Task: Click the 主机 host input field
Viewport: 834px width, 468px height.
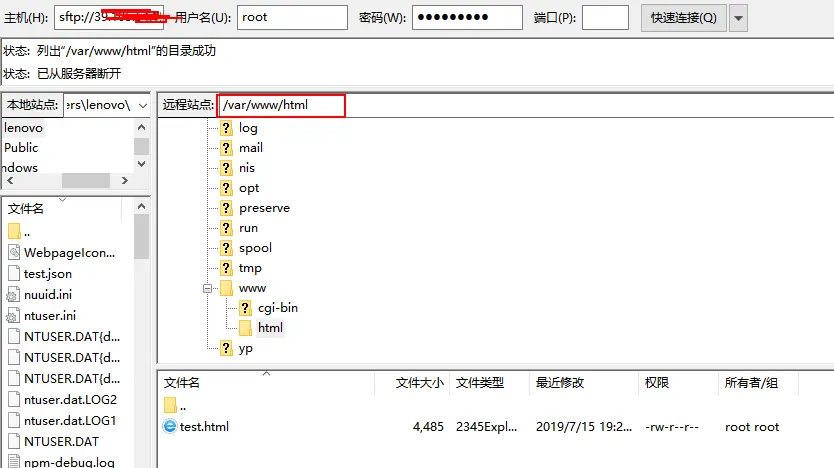Action: [x=109, y=18]
